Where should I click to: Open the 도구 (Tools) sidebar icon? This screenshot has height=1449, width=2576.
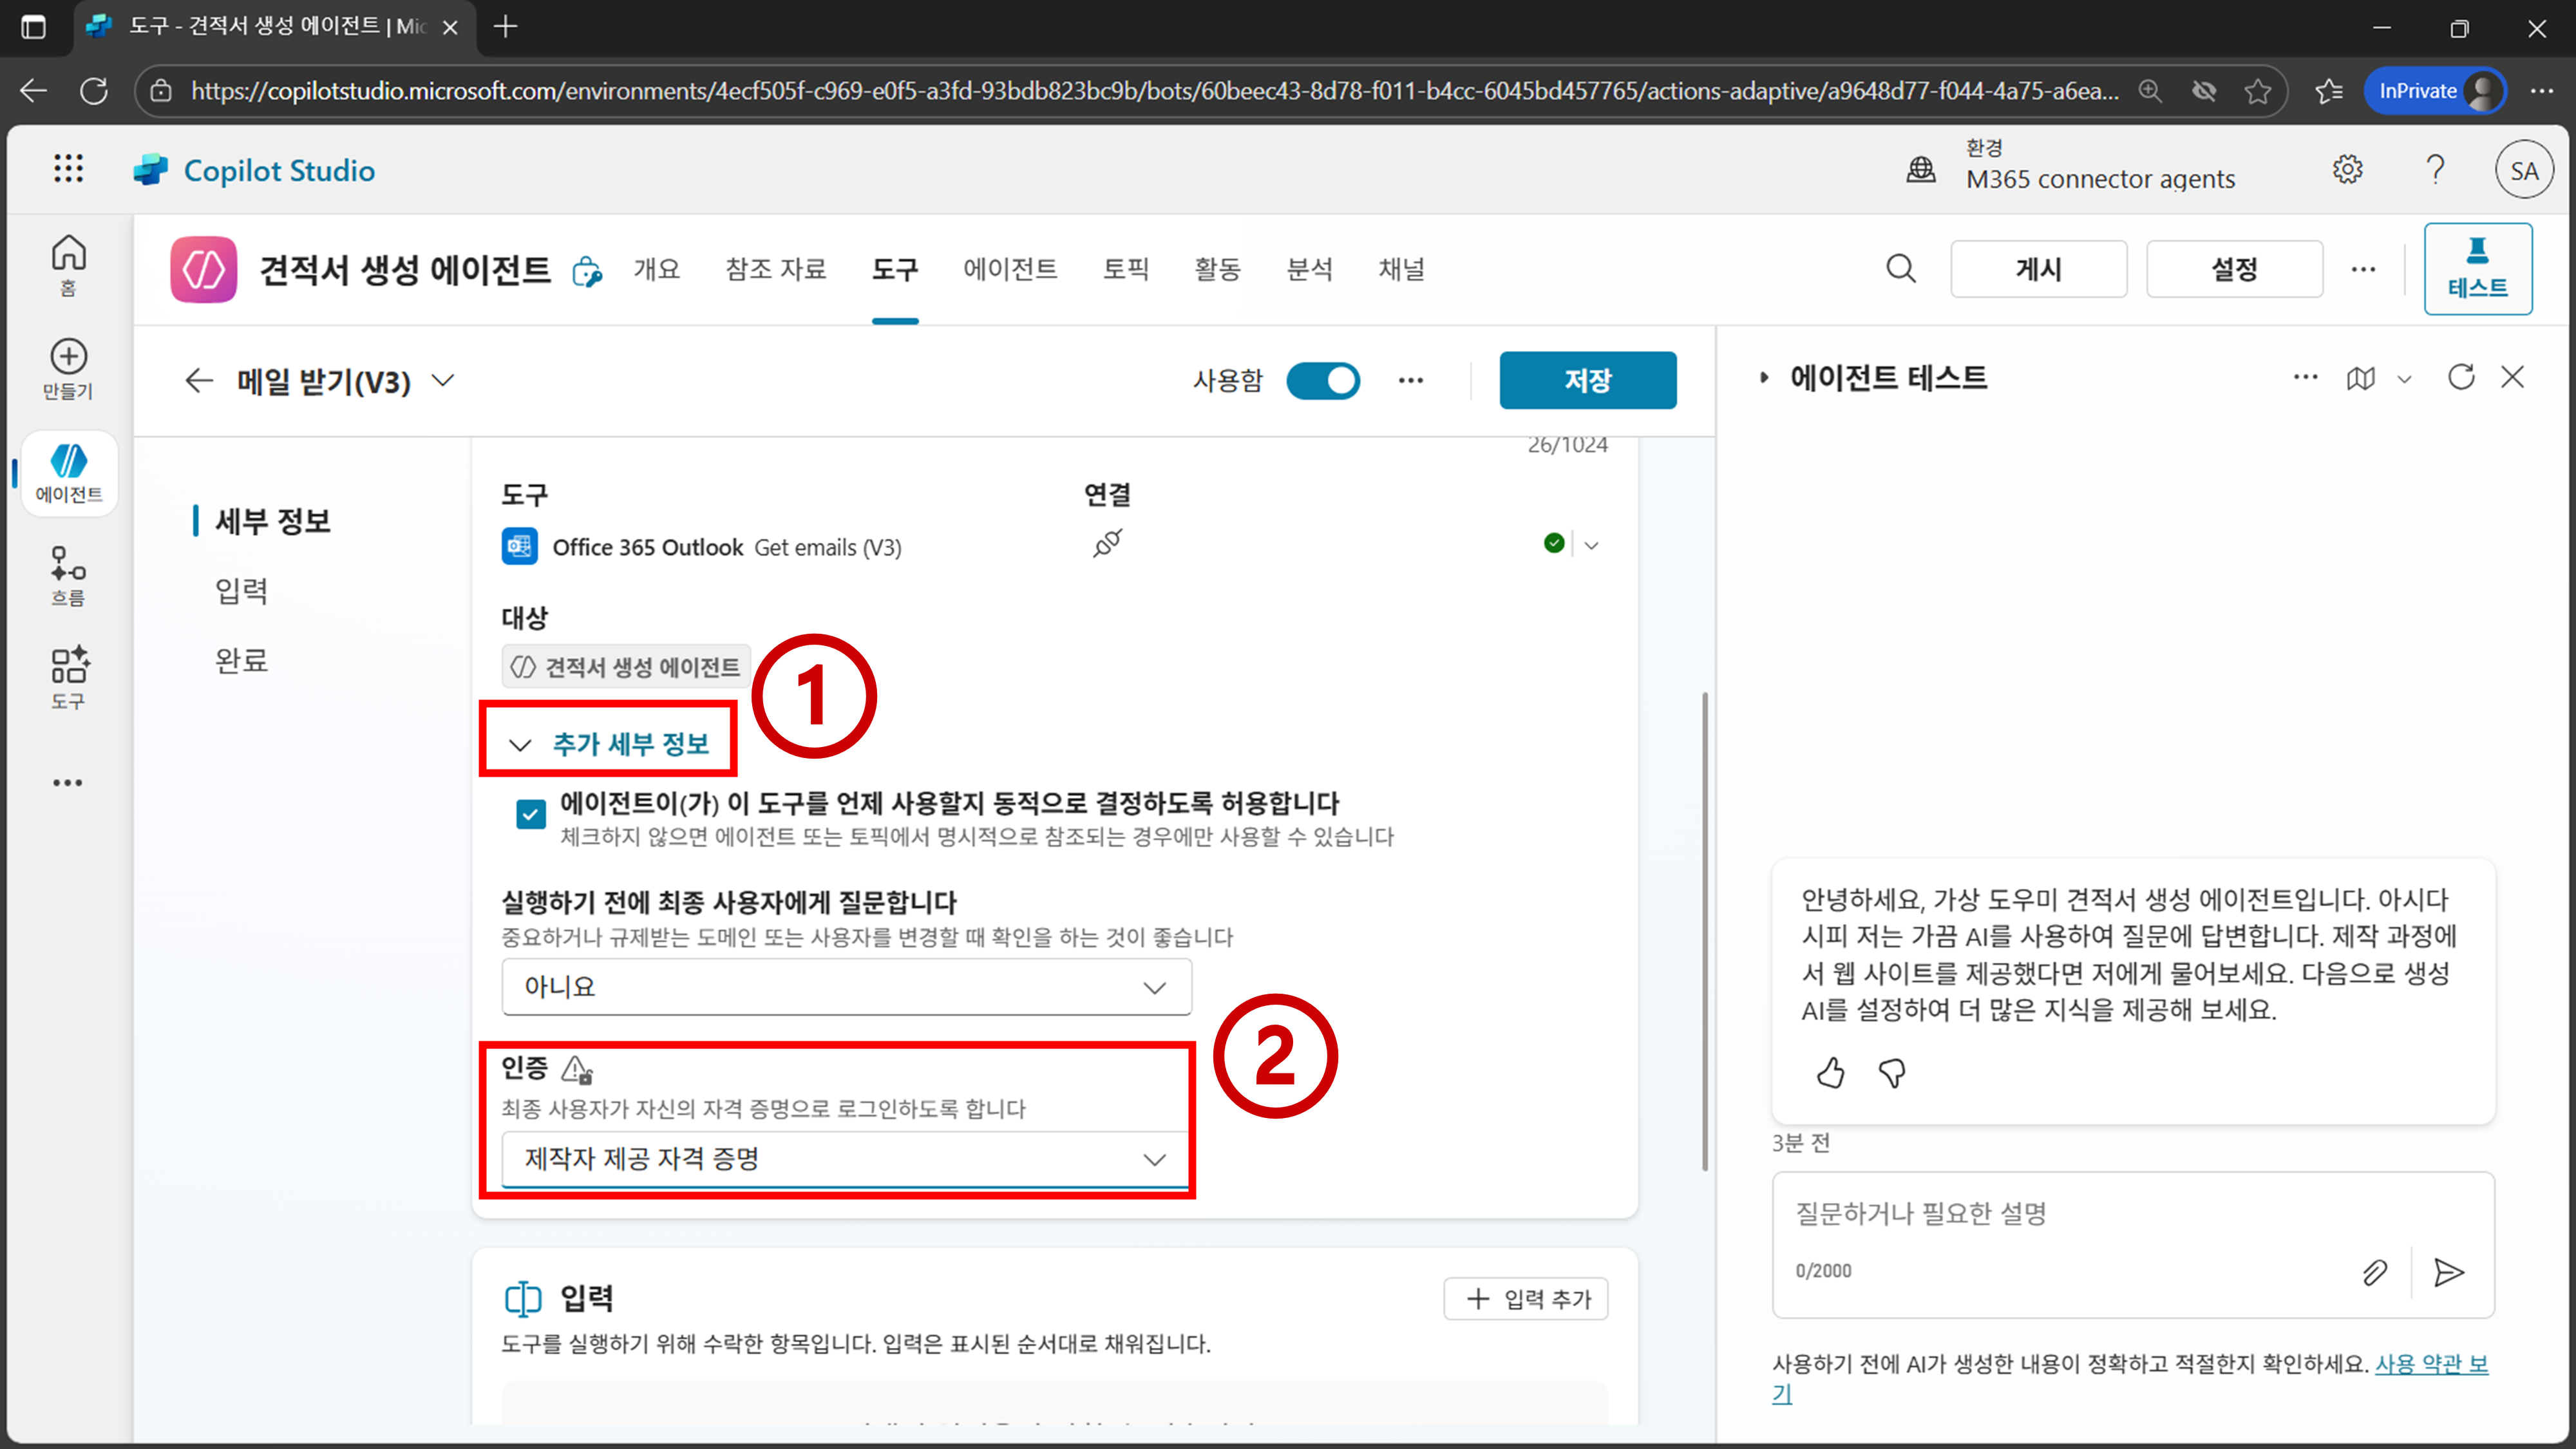(x=68, y=677)
